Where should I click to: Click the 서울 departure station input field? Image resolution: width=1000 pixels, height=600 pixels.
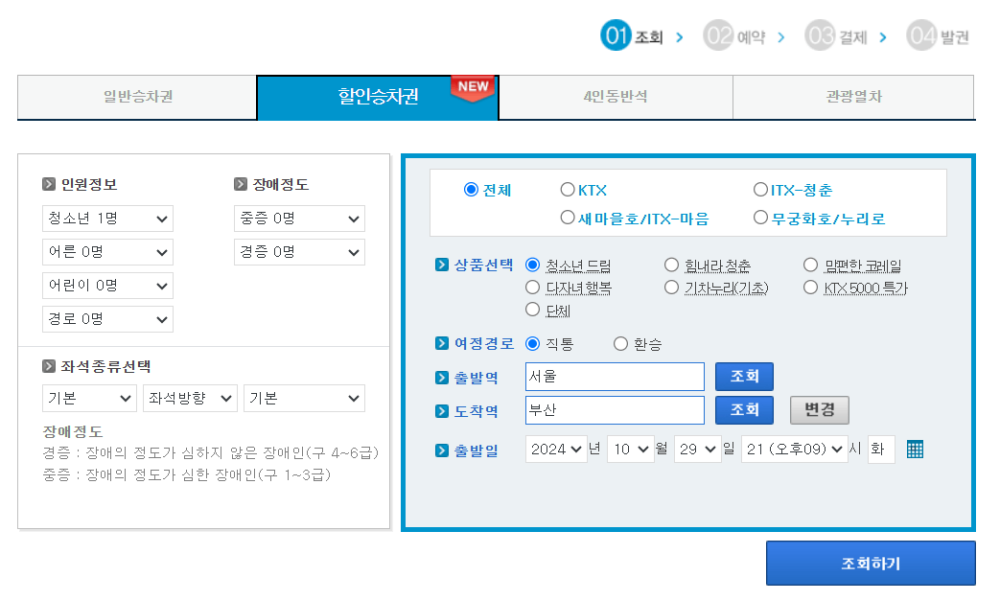point(614,376)
